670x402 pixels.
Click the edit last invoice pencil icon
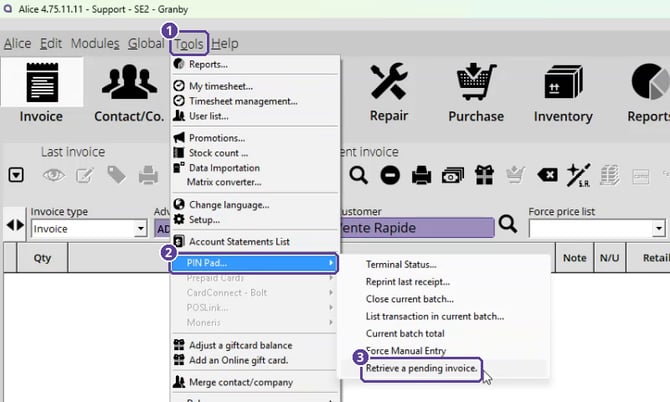(85, 175)
